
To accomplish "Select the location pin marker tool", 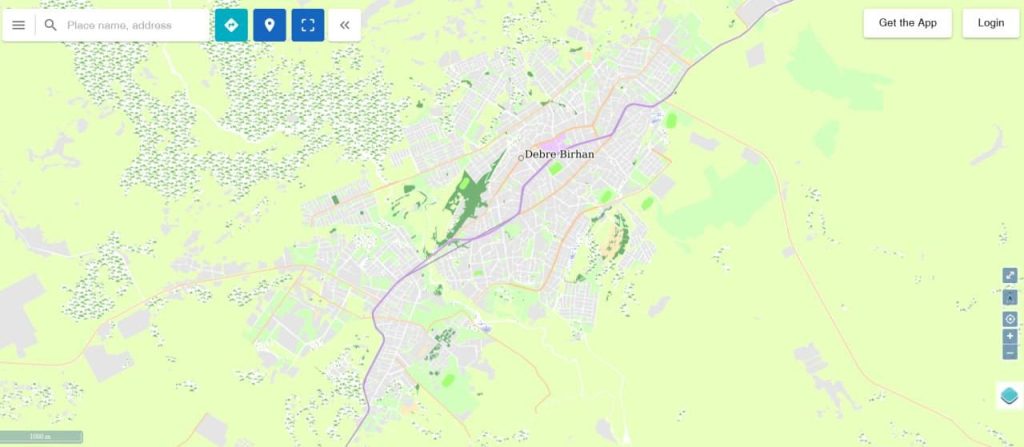I will [270, 25].
